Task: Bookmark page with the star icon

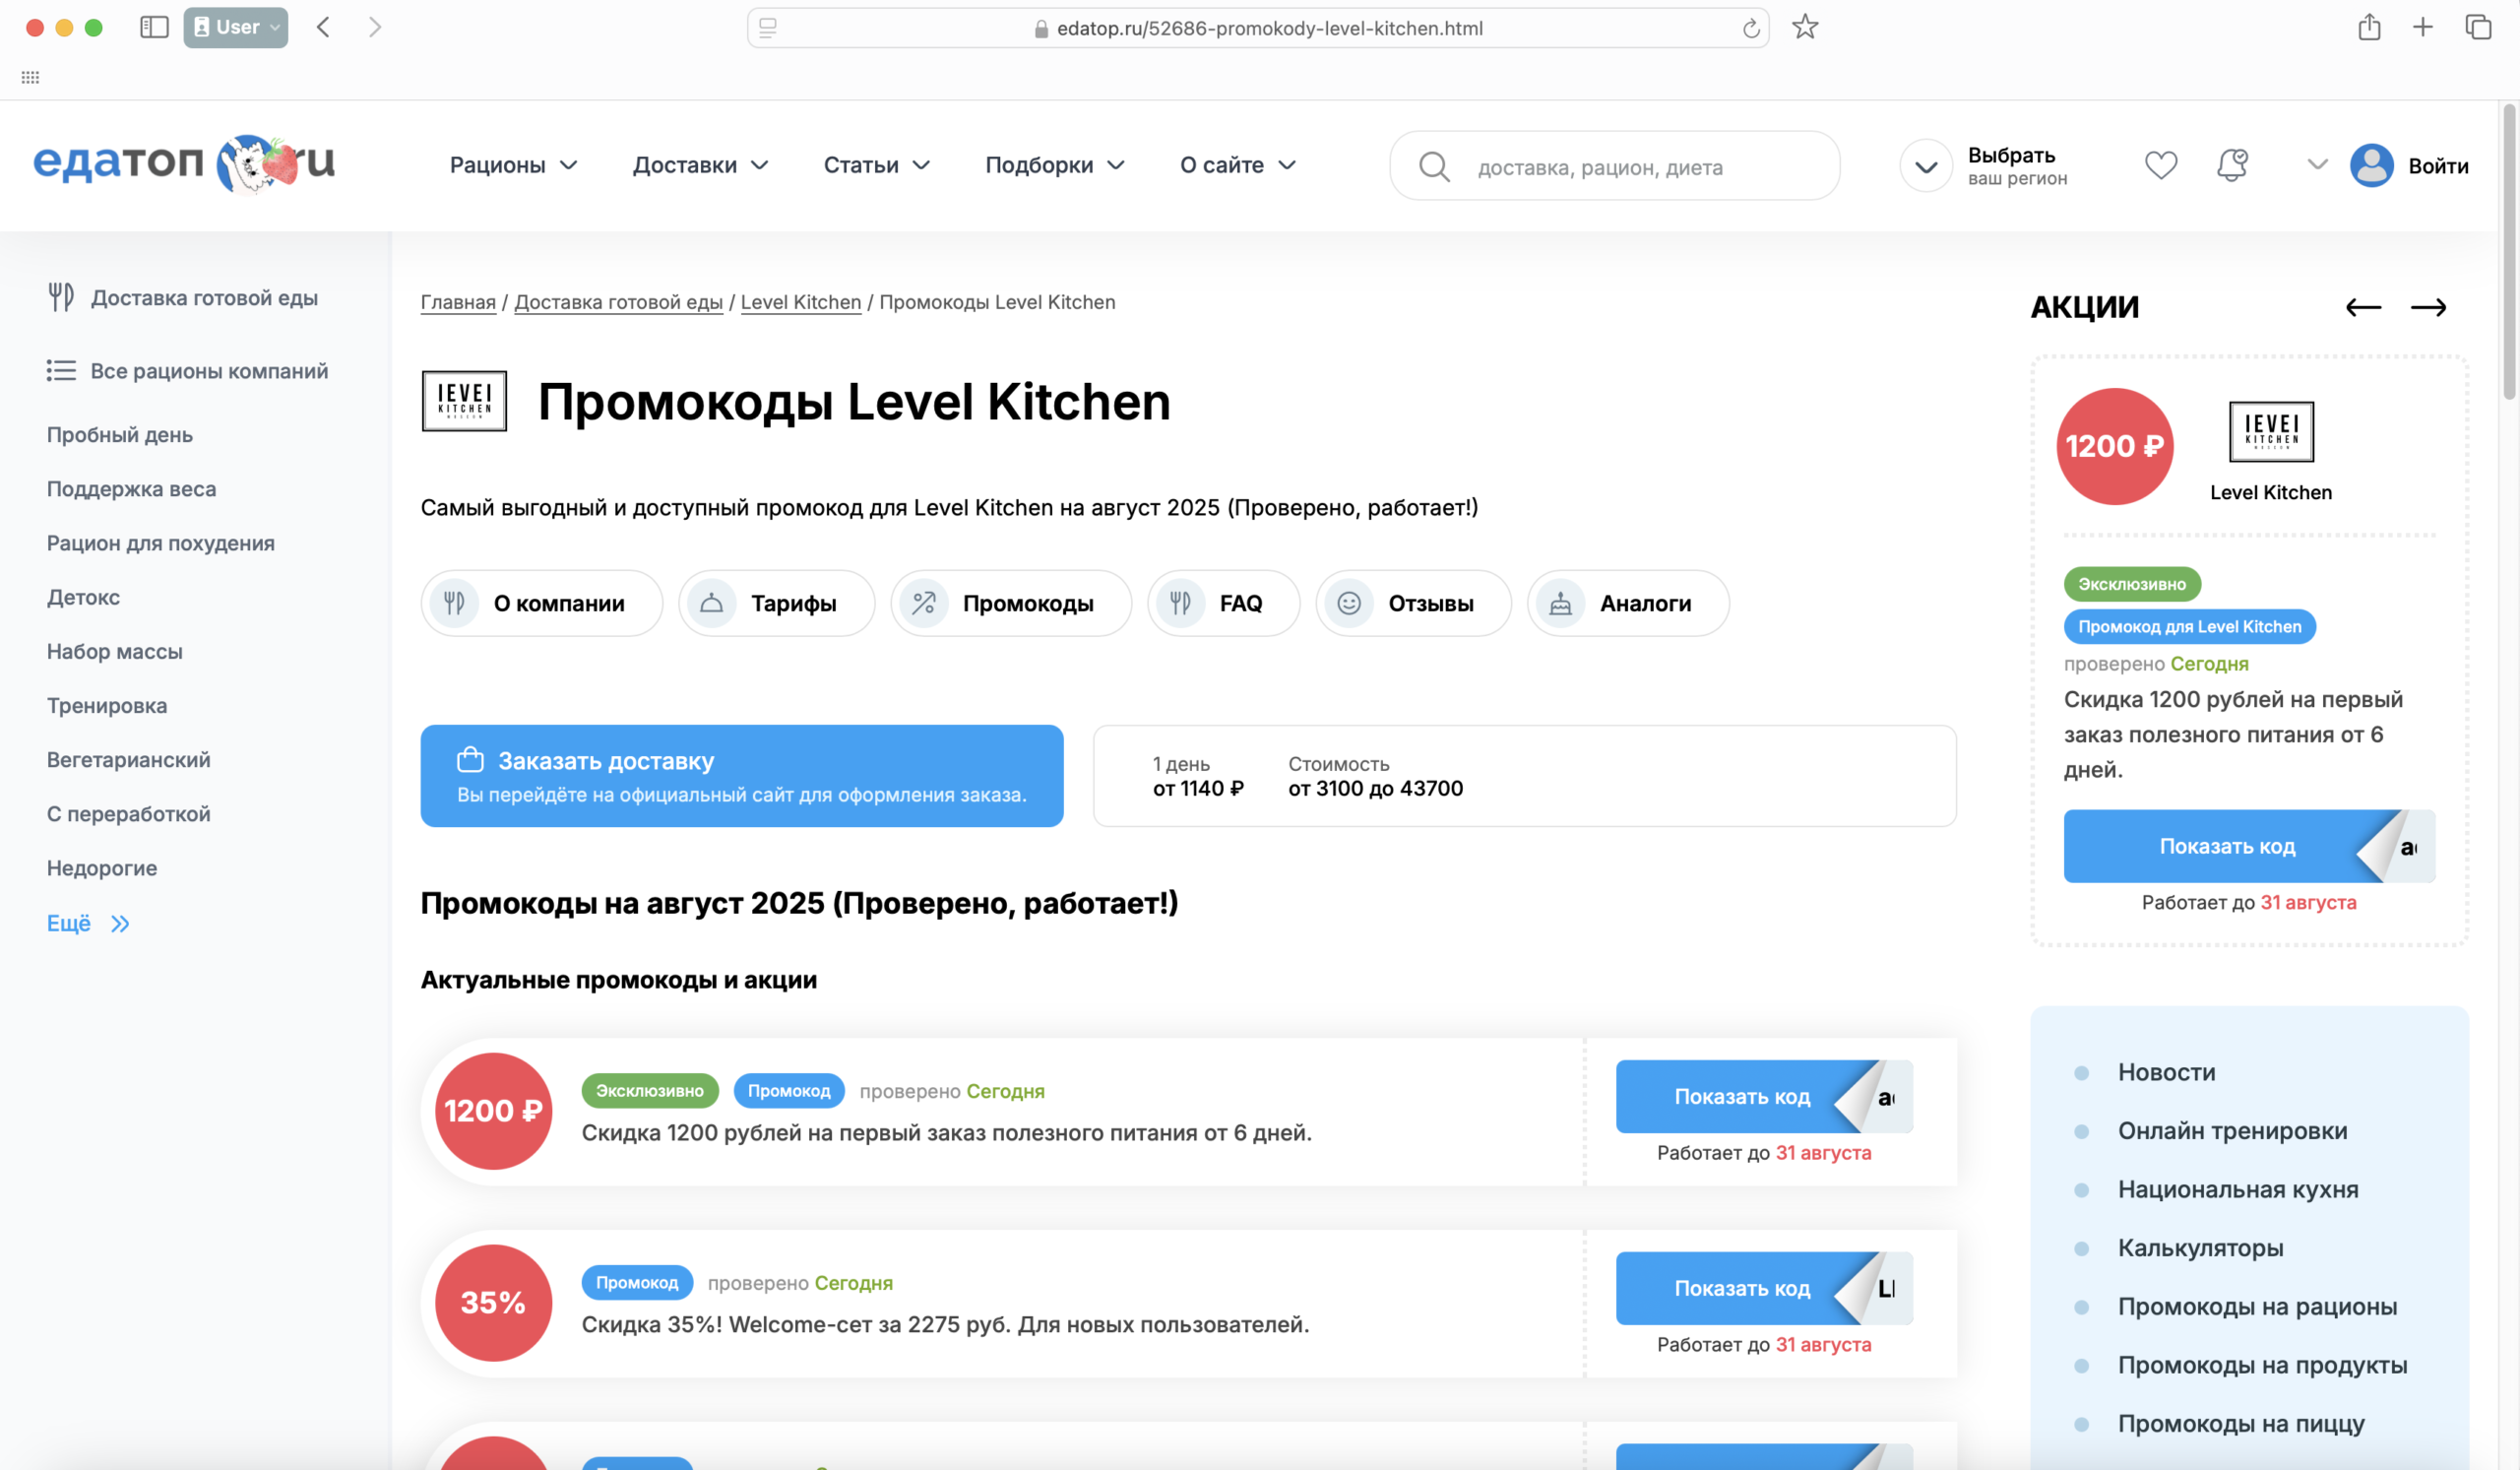Action: (1804, 28)
